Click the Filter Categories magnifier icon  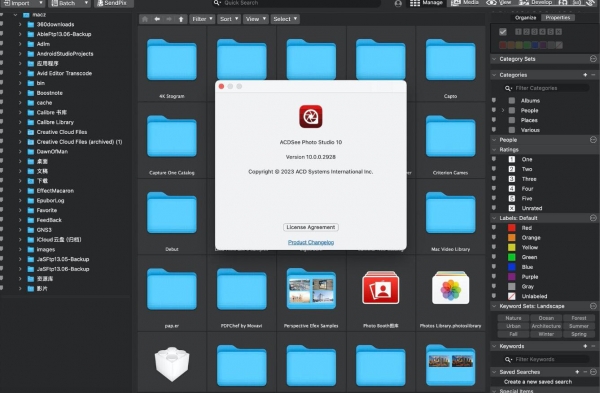[x=508, y=88]
